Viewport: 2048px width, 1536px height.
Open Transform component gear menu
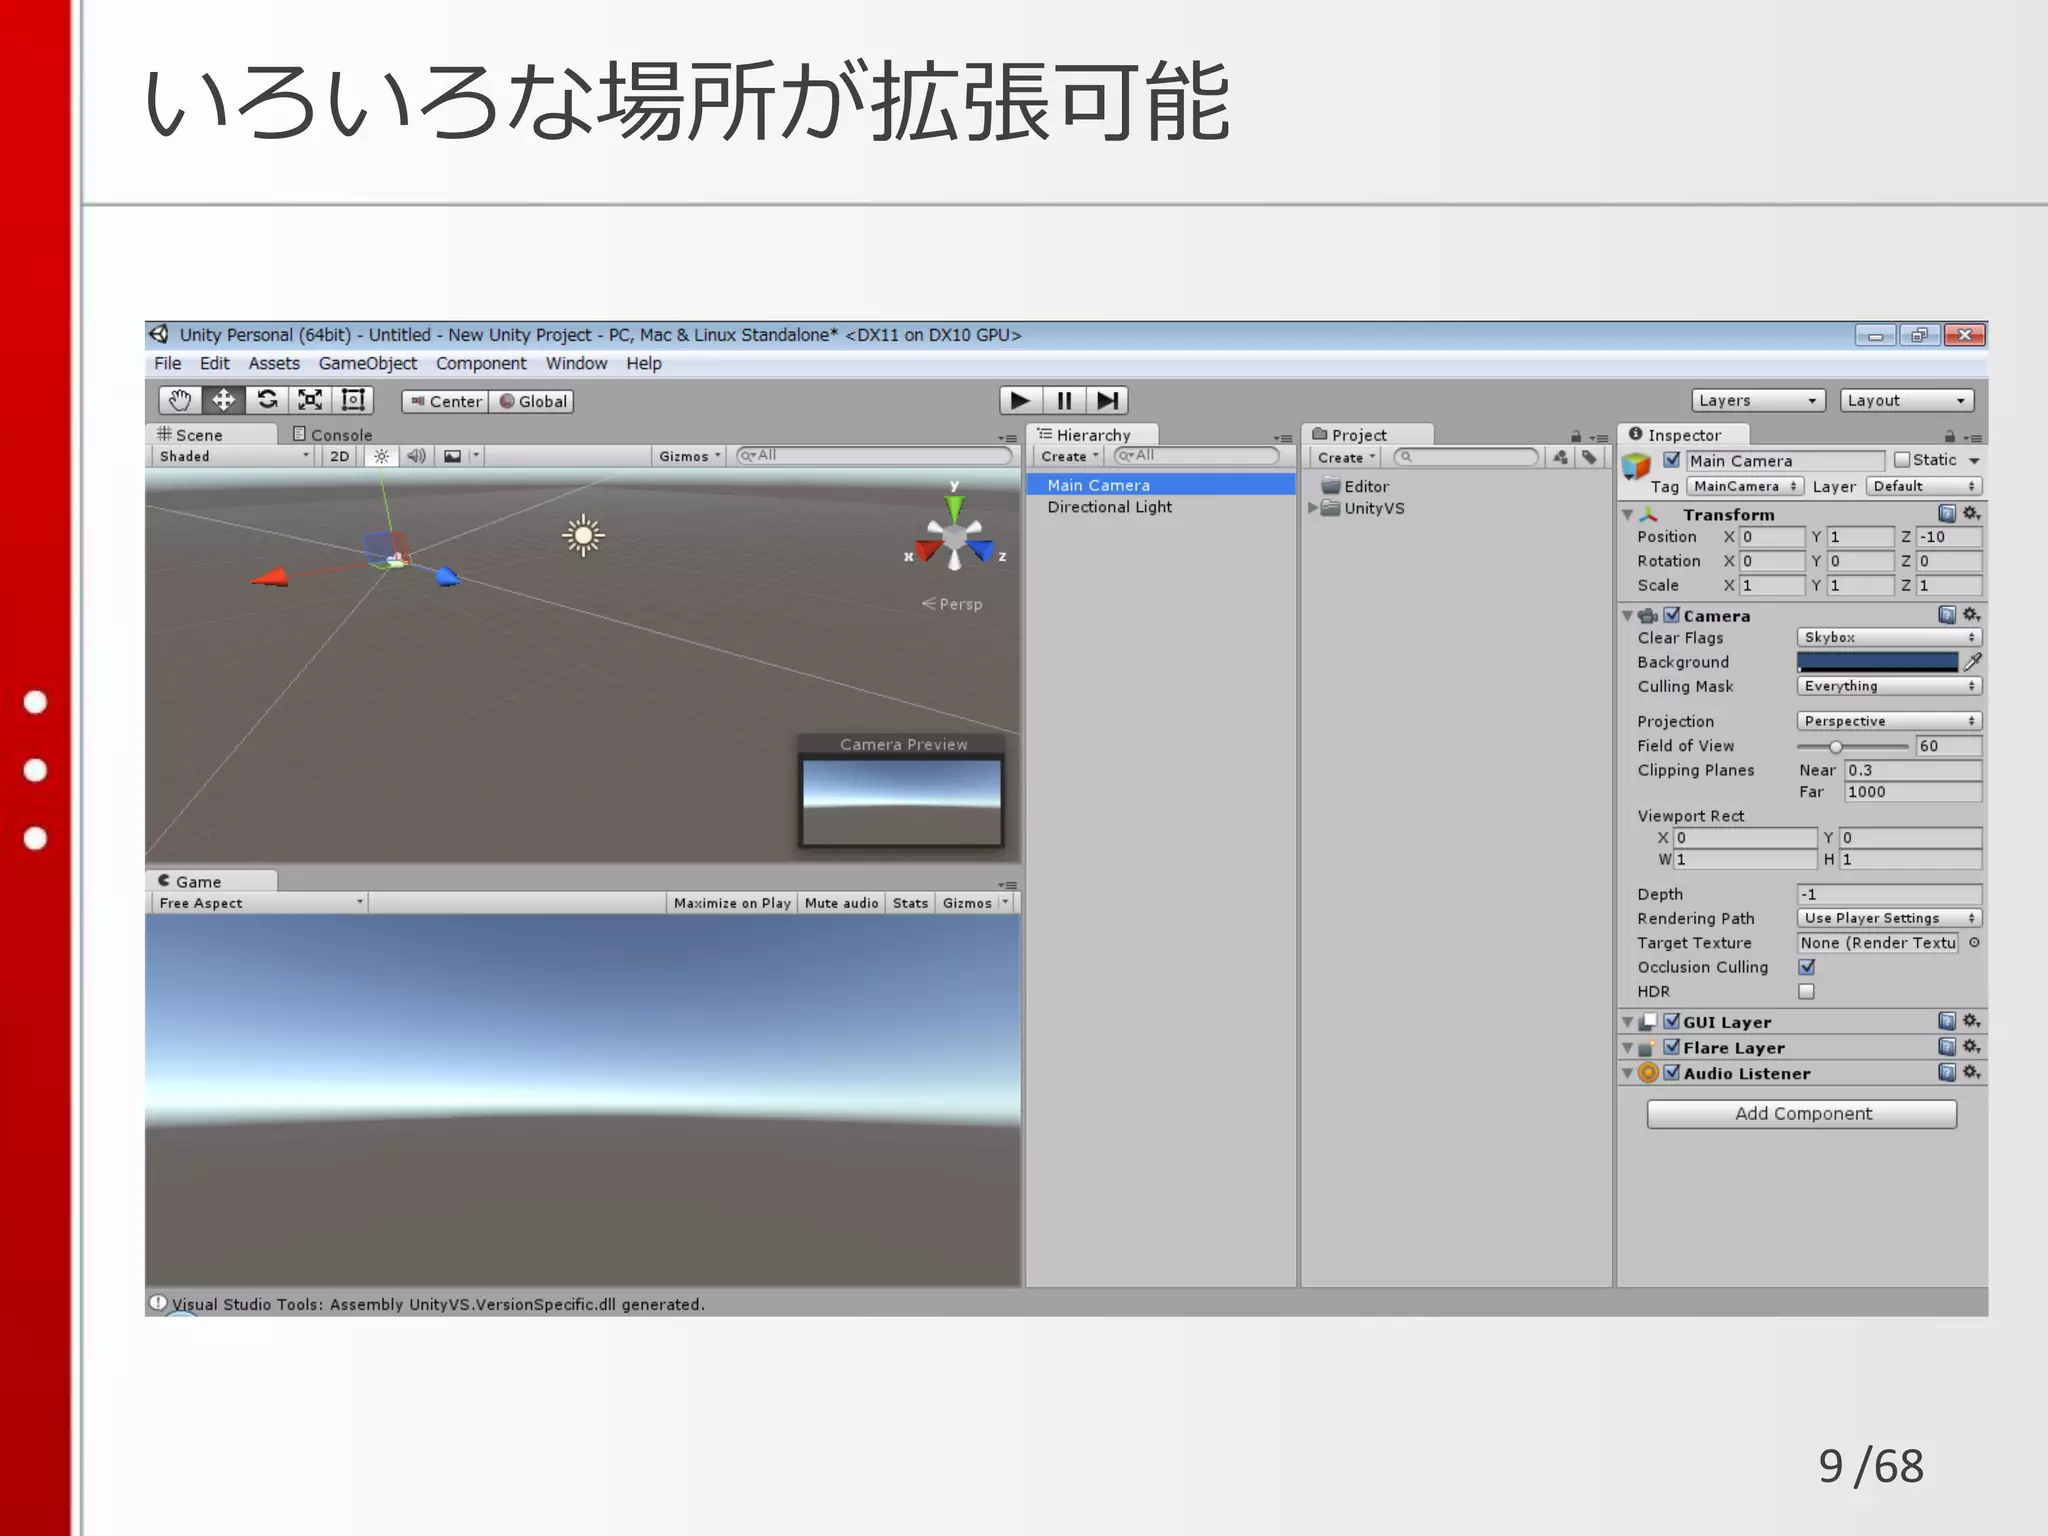[x=1971, y=514]
